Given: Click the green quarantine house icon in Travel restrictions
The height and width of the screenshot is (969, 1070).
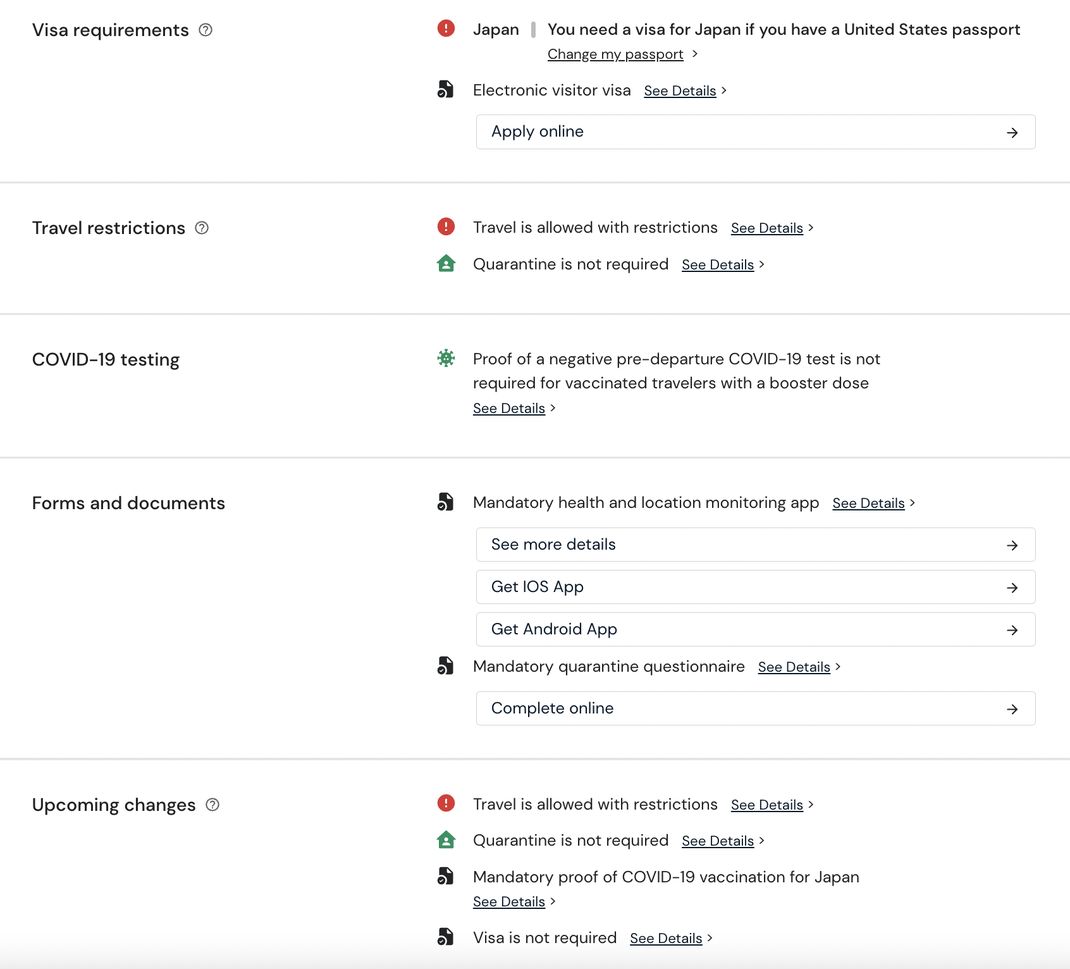Looking at the screenshot, I should [x=446, y=264].
